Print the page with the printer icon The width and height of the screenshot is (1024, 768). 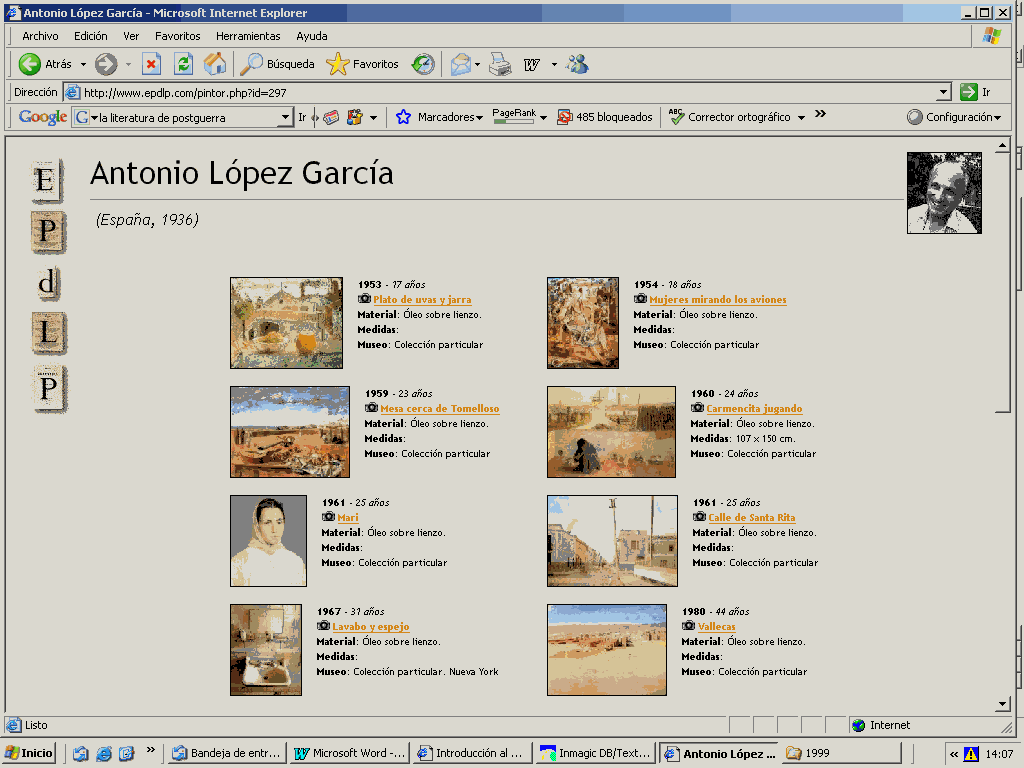[x=500, y=64]
